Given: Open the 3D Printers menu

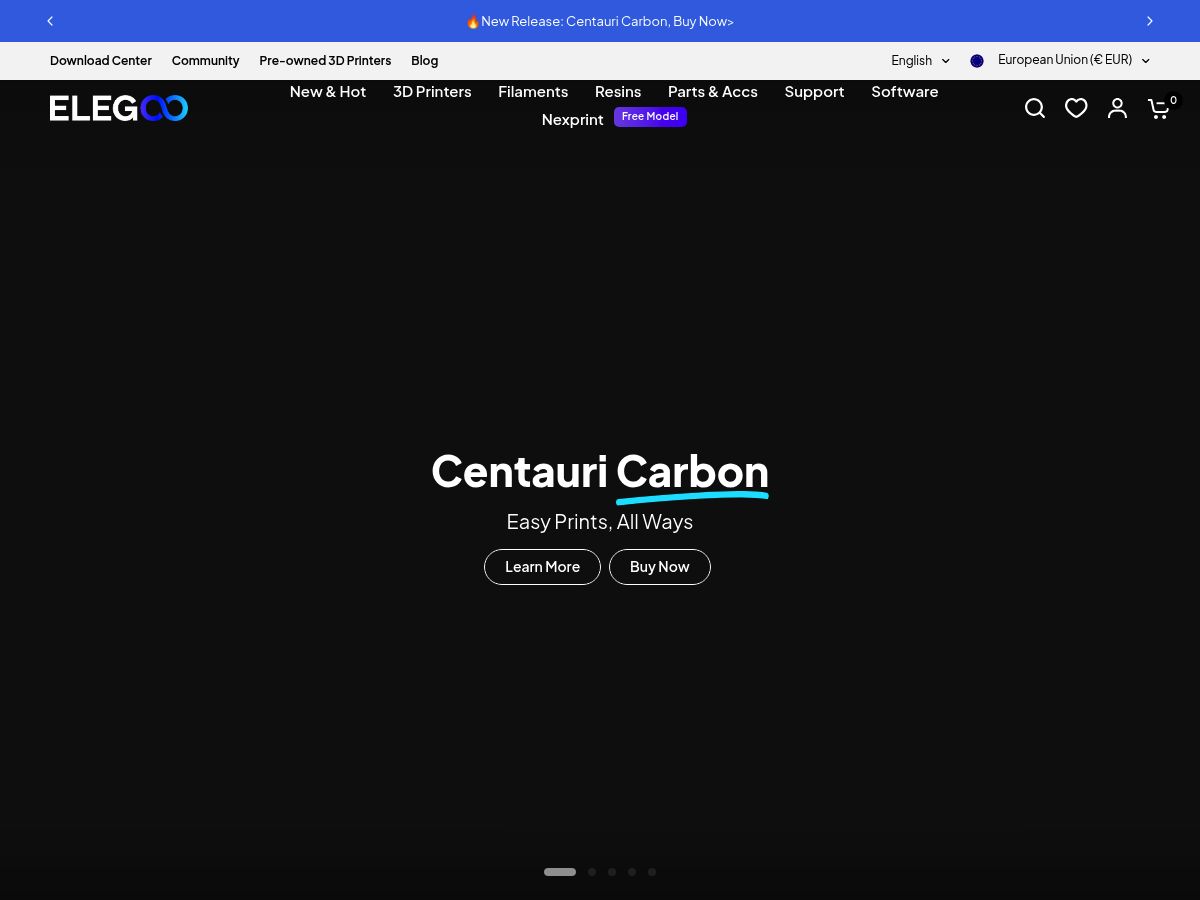Looking at the screenshot, I should click(432, 91).
